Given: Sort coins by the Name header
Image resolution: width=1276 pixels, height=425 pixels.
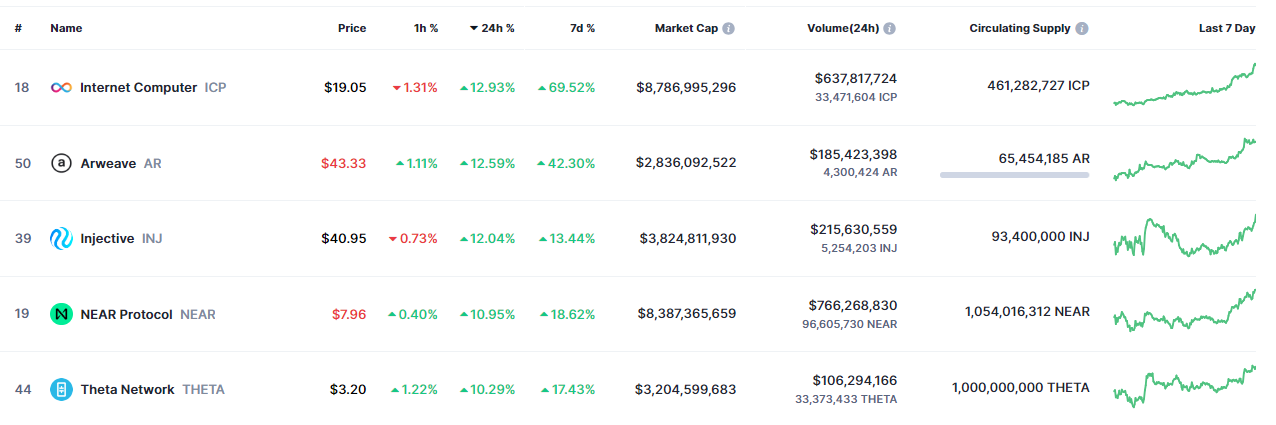Looking at the screenshot, I should click(x=66, y=28).
